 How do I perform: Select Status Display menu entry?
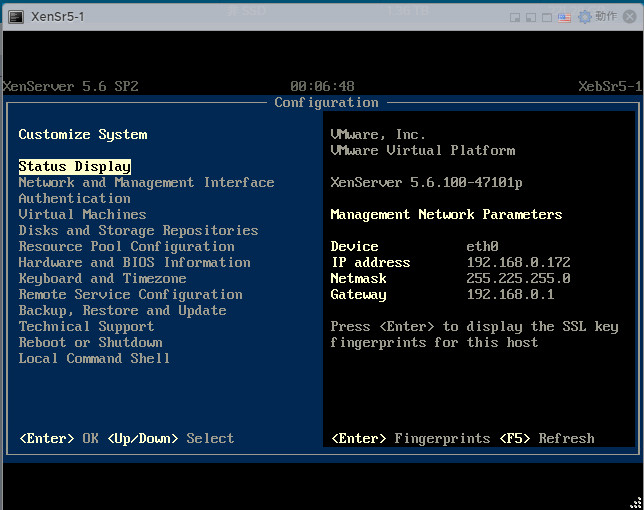point(75,166)
